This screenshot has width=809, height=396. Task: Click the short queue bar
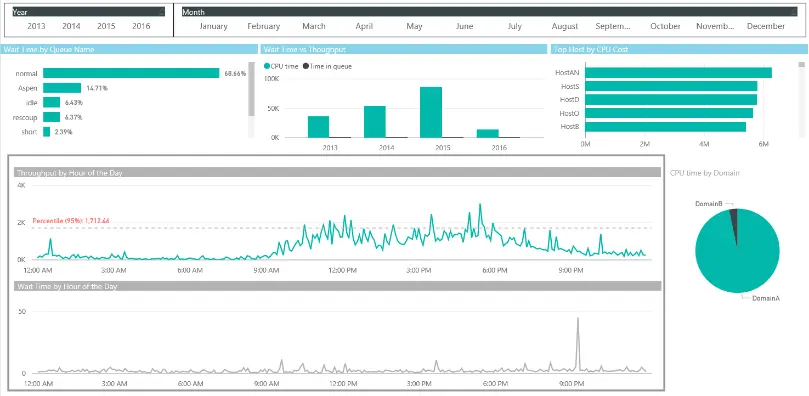pos(46,132)
